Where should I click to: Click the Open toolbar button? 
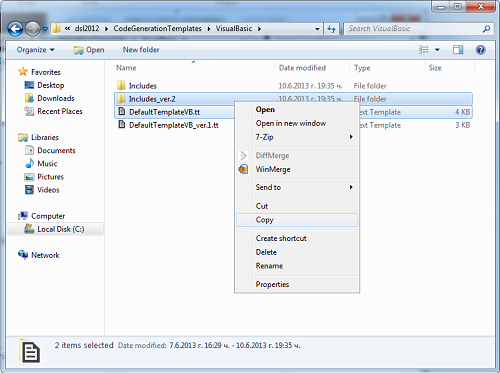tap(89, 50)
